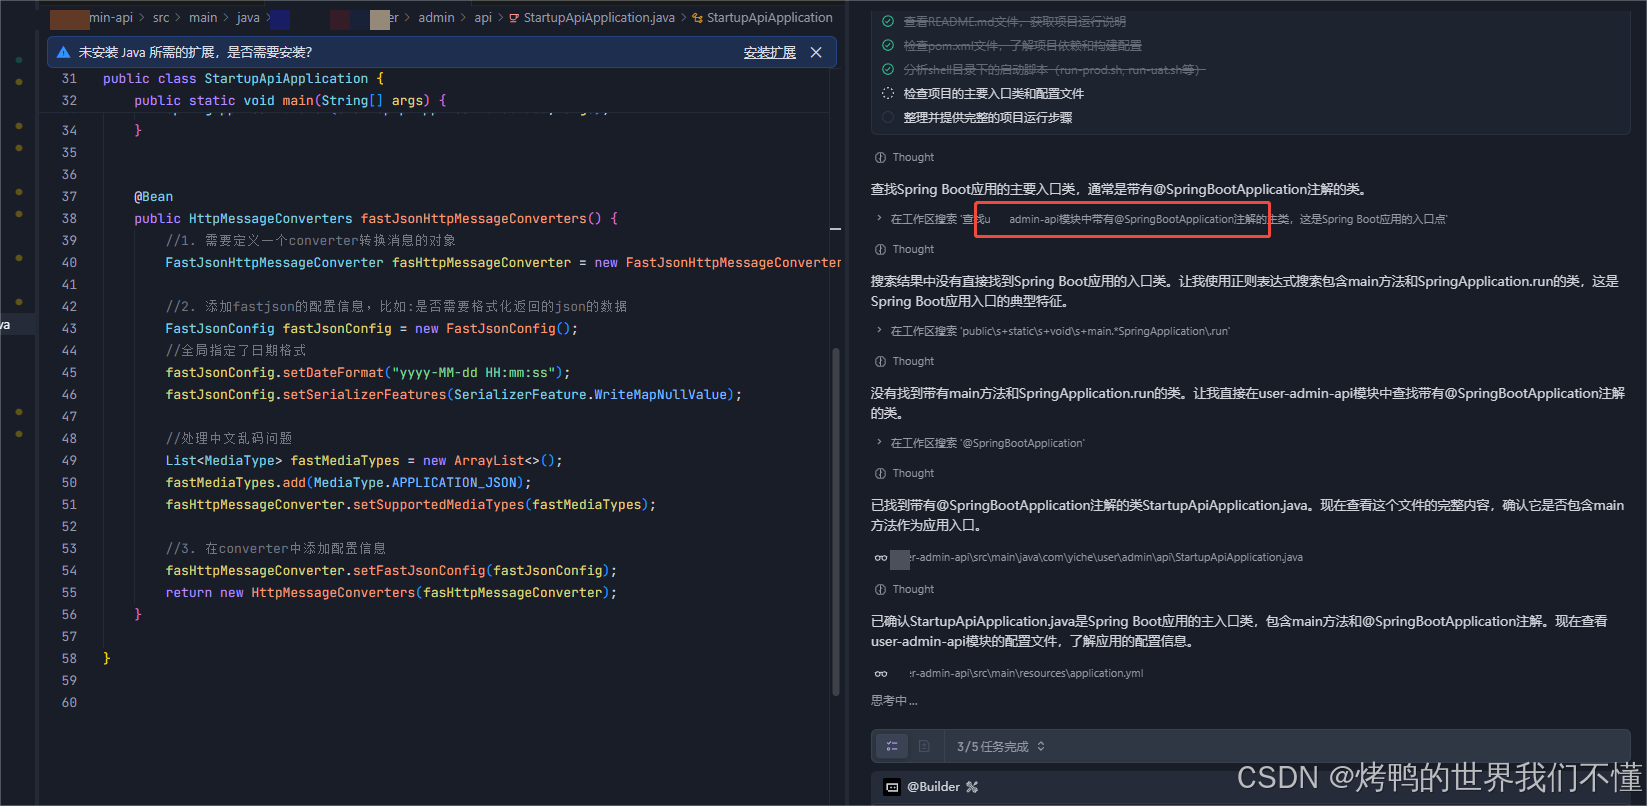This screenshot has width=1647, height=806.
Task: Click the 整理并提供完整的项目运行步骤 task text
Action: click(987, 117)
